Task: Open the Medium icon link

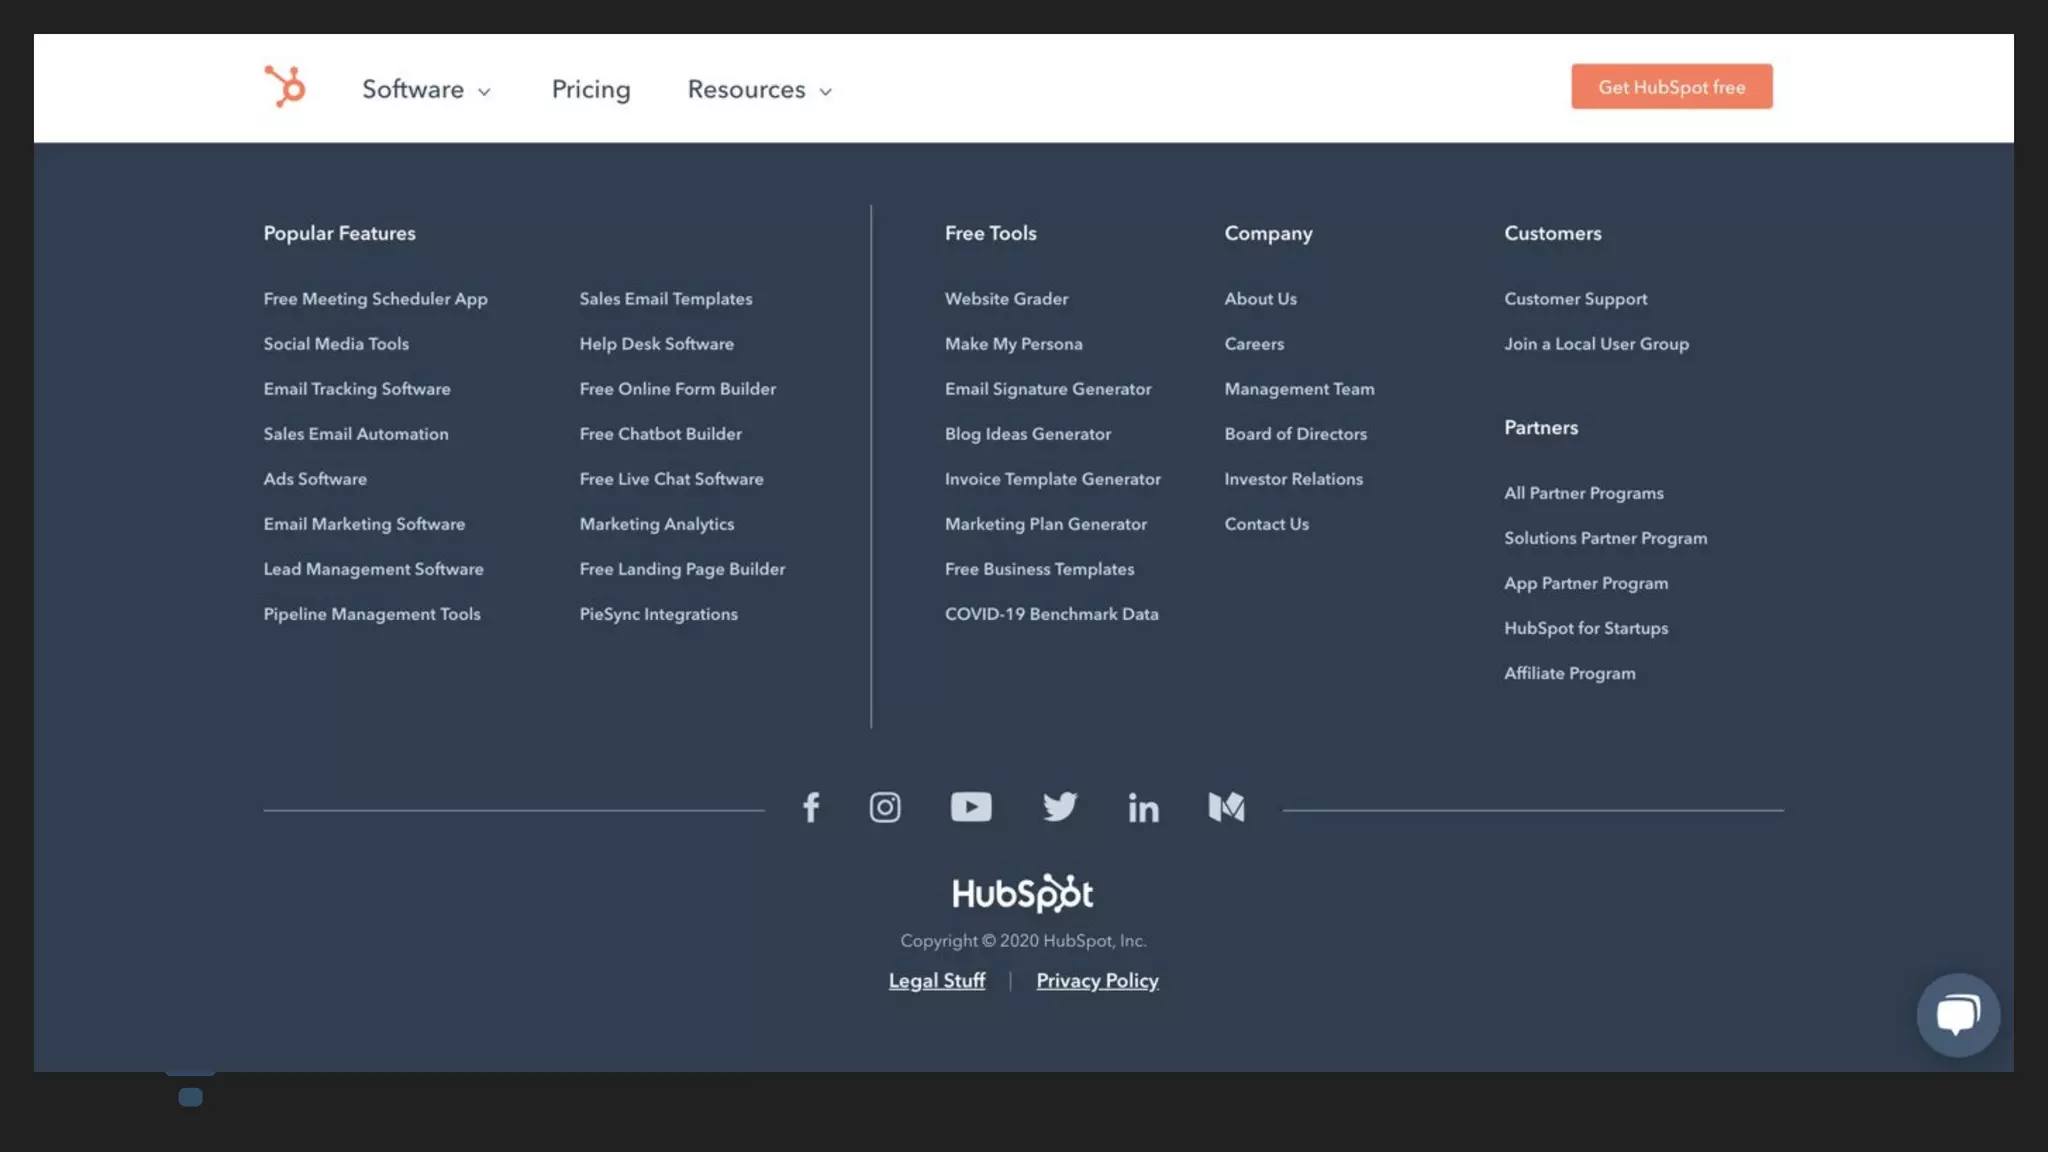Action: 1226,807
